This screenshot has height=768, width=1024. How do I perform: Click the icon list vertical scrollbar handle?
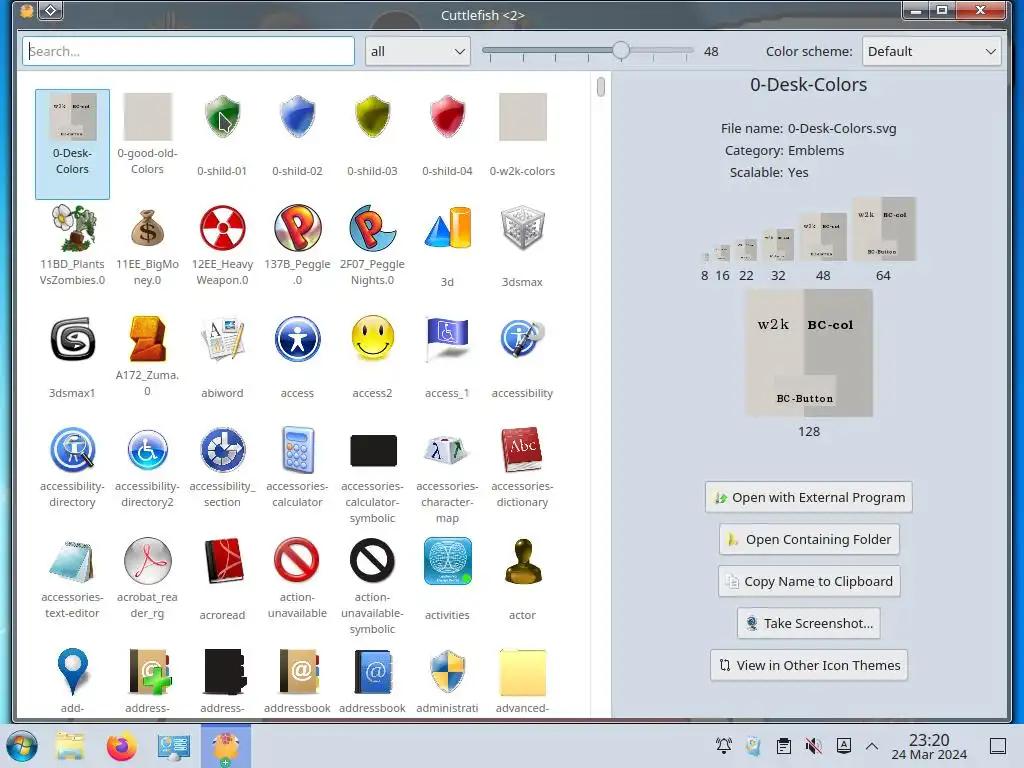[601, 87]
